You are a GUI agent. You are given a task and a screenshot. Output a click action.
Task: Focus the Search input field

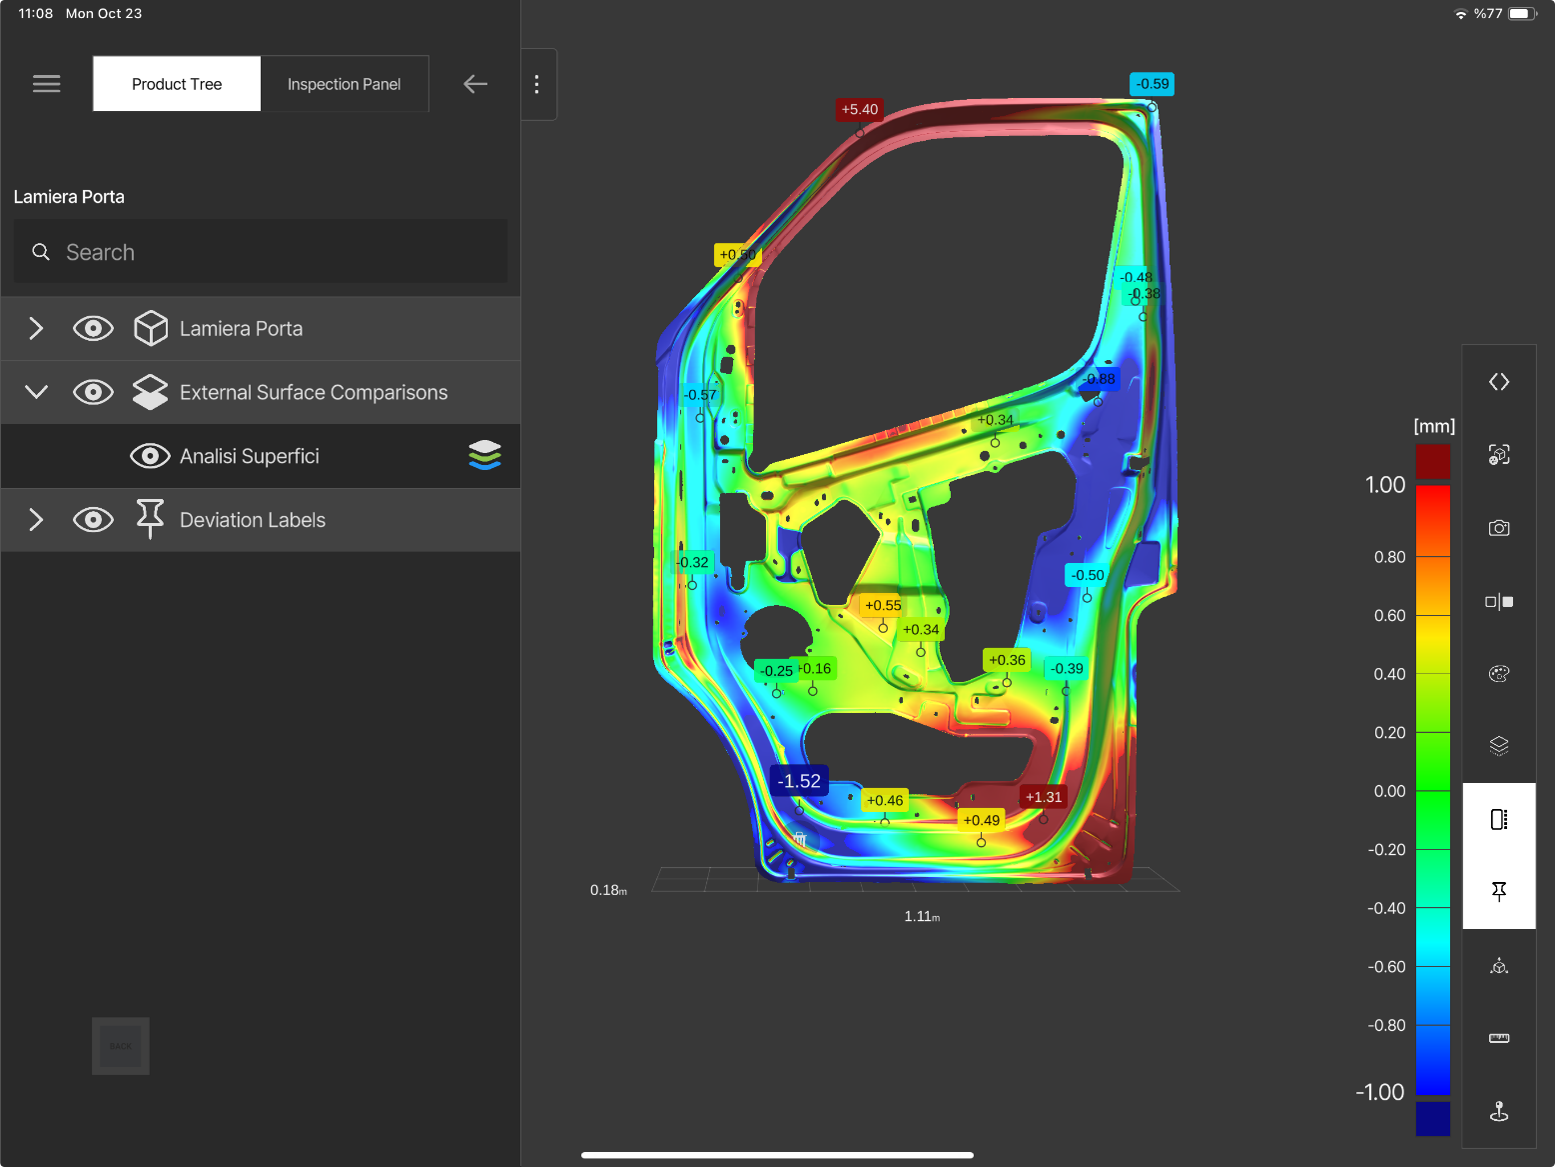click(260, 252)
